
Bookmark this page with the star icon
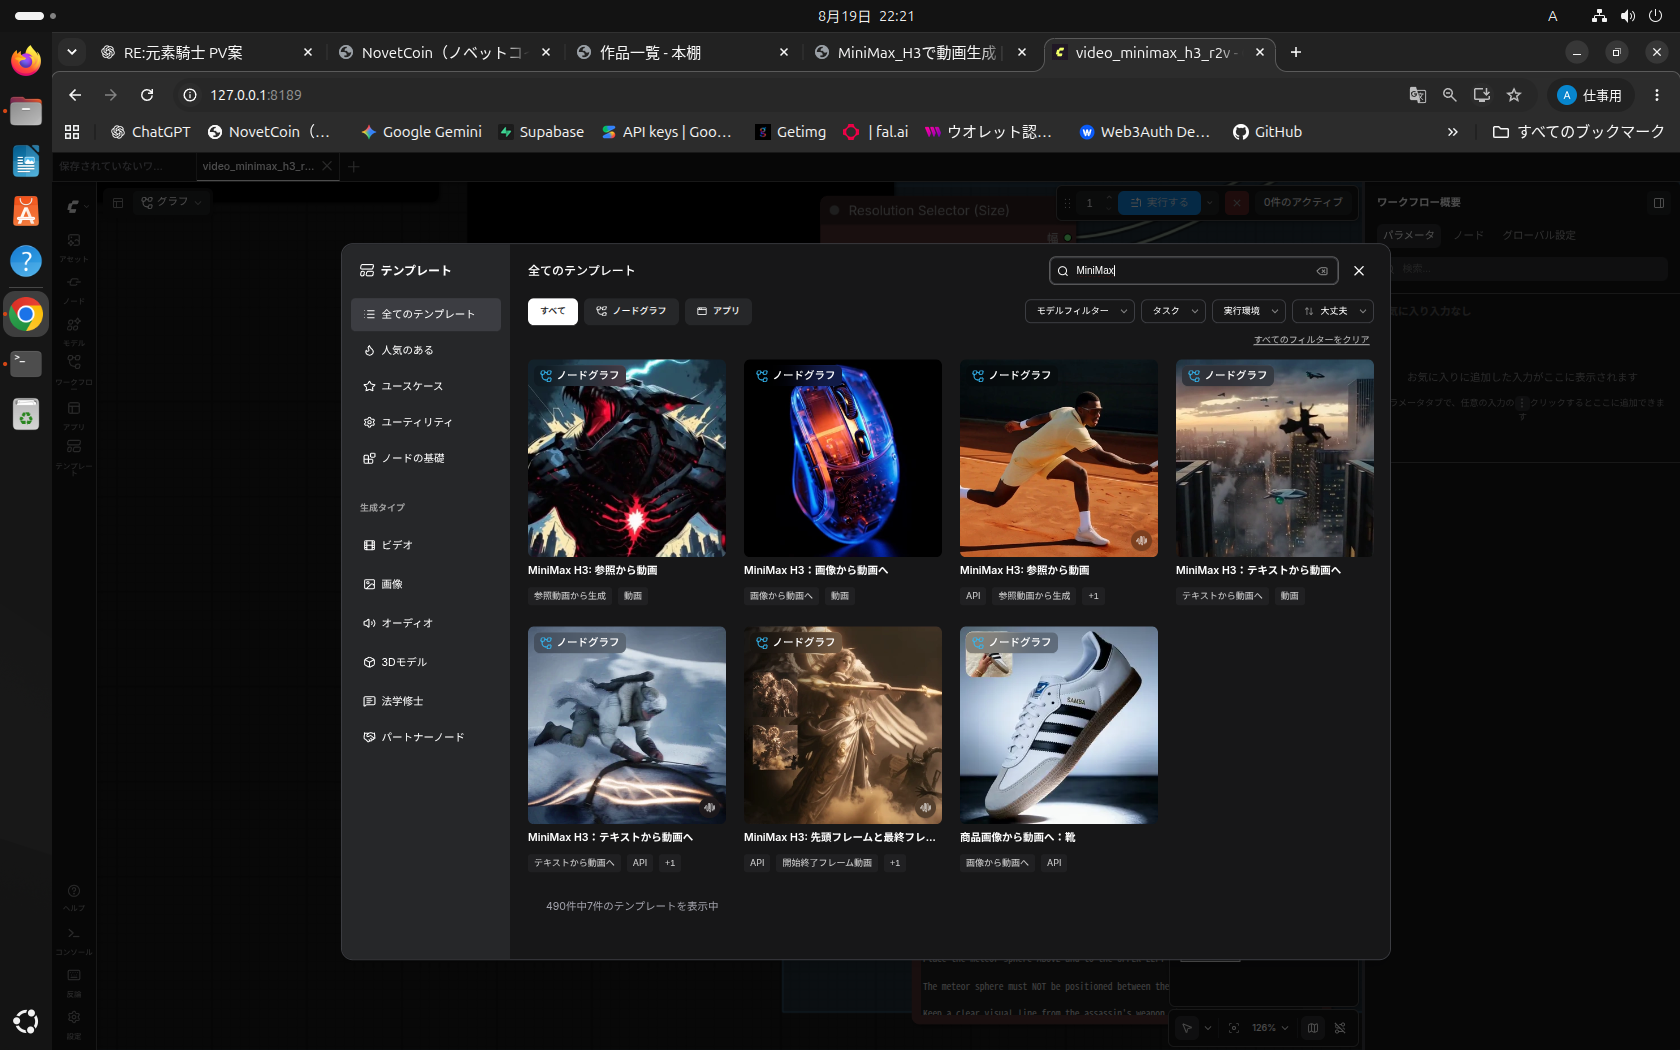[1514, 95]
